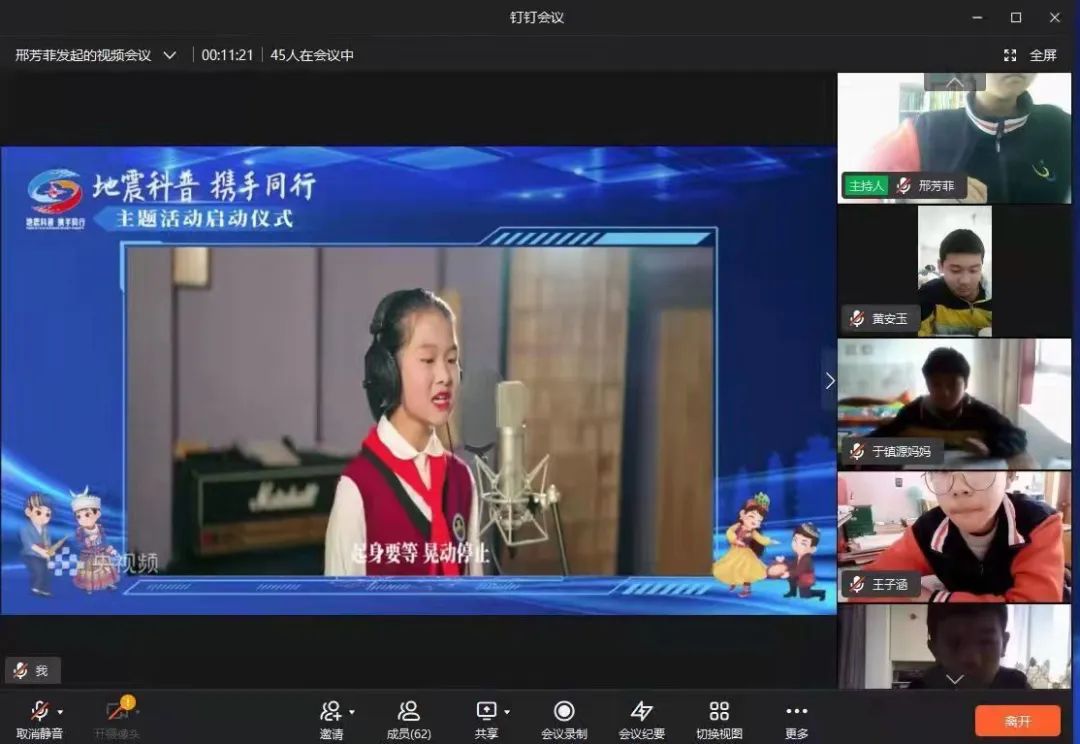Expand meeting title dropdown 邢芳菲发起的视频会议

click(169, 55)
